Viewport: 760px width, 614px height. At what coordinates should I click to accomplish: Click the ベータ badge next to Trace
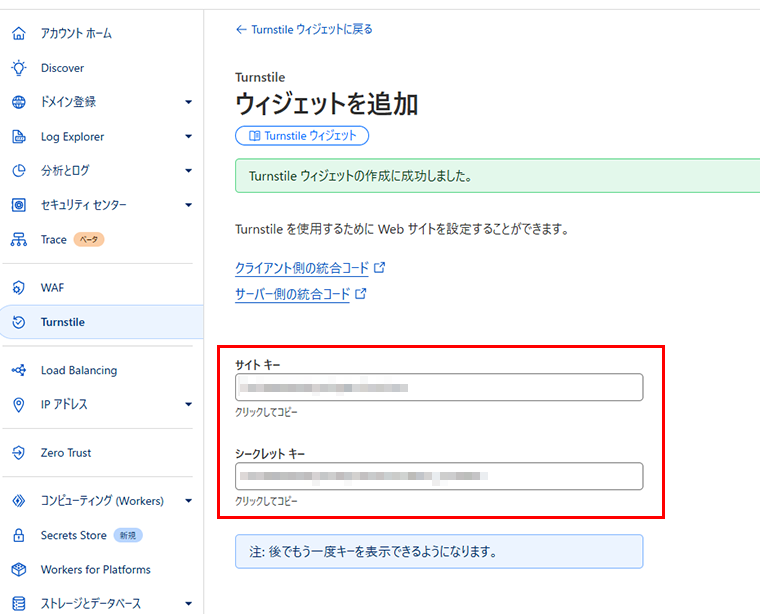pyautogui.click(x=89, y=239)
